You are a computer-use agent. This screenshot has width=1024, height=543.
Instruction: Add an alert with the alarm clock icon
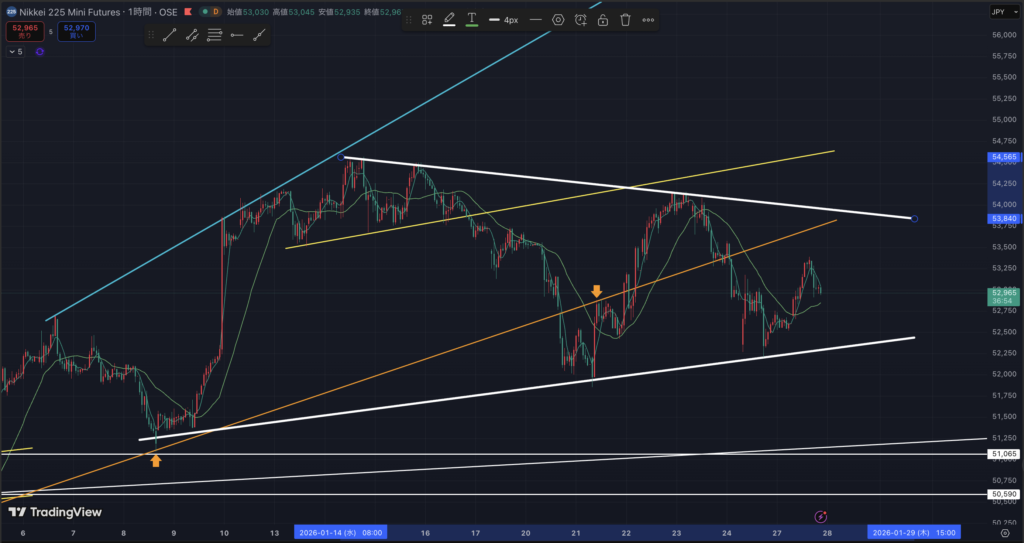tap(581, 20)
